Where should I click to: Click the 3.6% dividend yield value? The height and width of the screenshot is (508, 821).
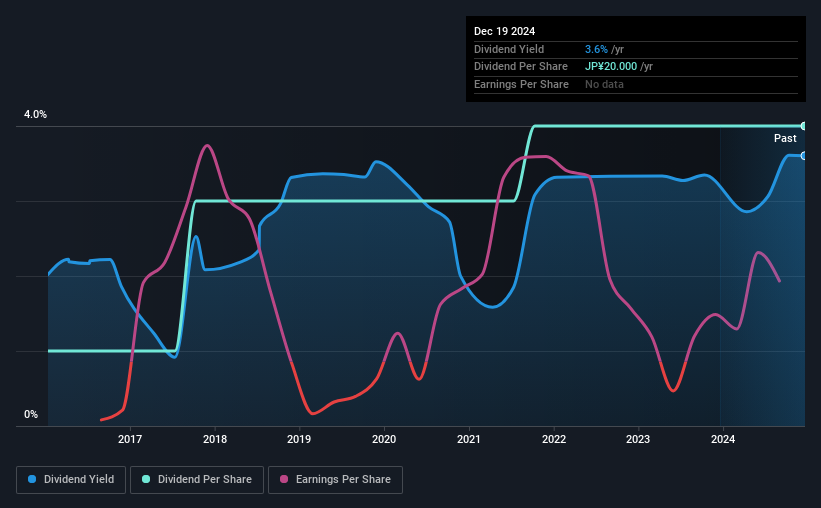coord(596,49)
